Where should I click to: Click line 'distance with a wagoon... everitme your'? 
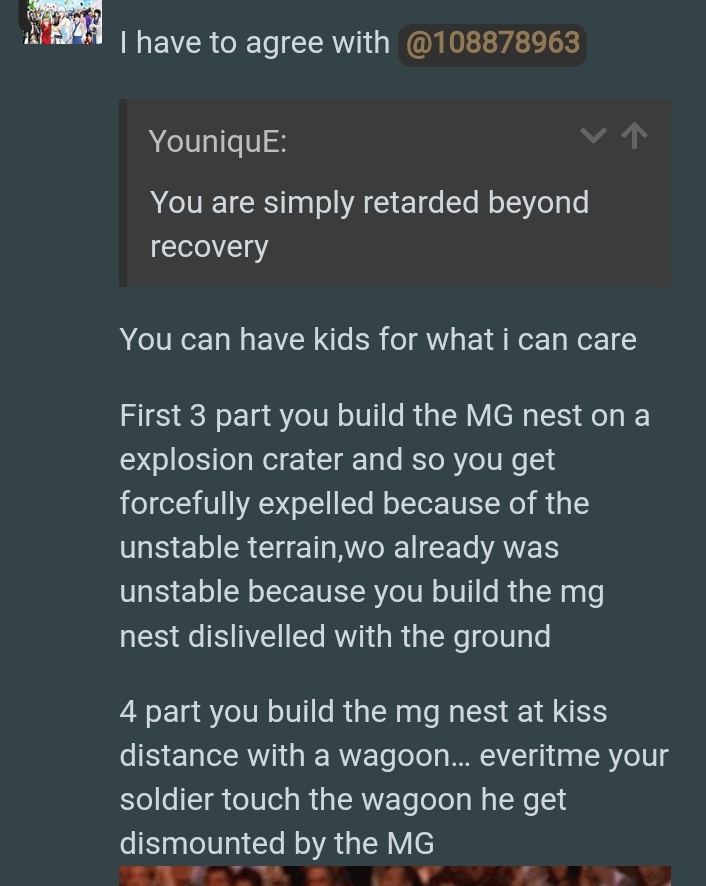pos(394,756)
